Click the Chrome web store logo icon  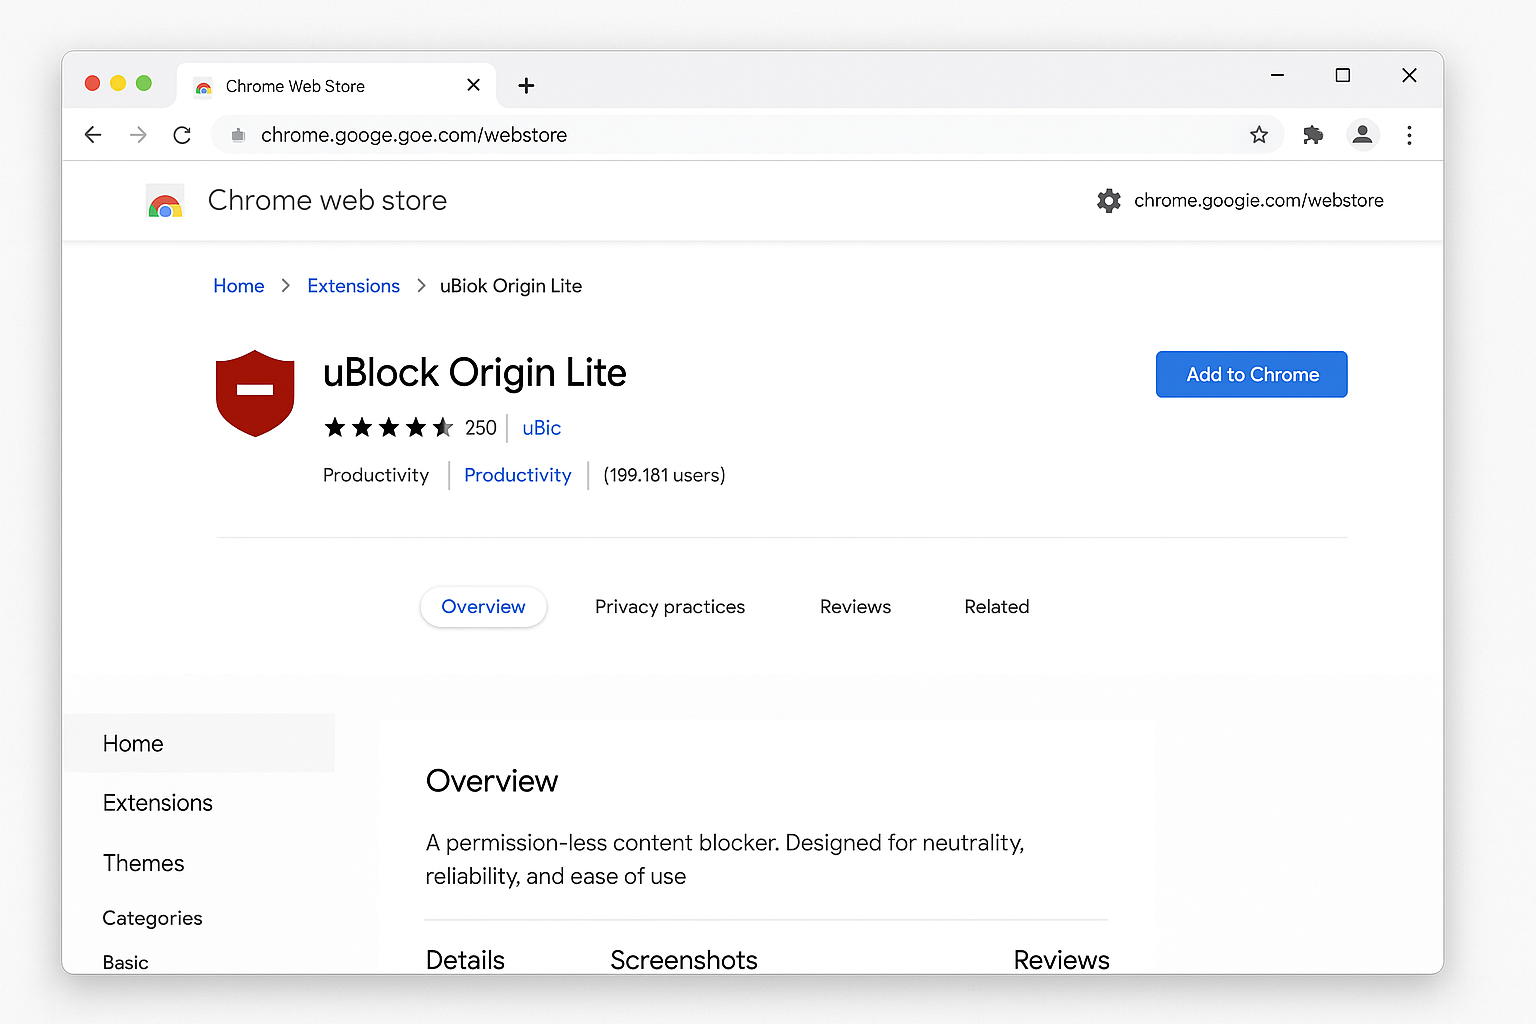(x=165, y=201)
